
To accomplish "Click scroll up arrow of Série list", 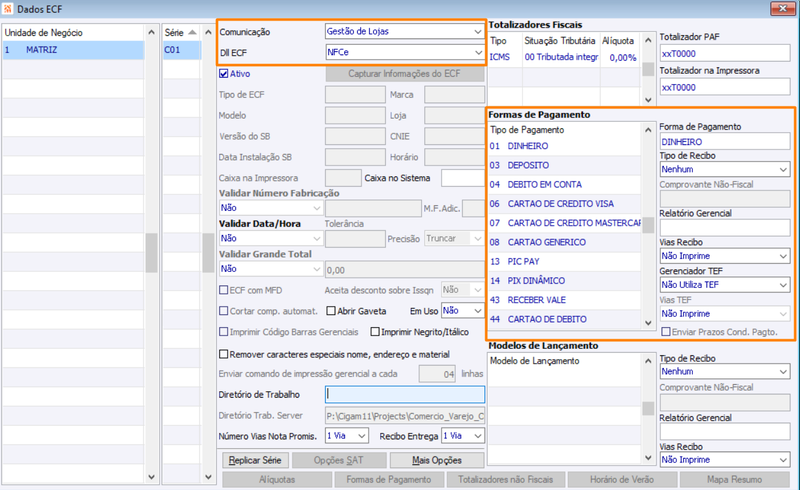I will coord(208,33).
